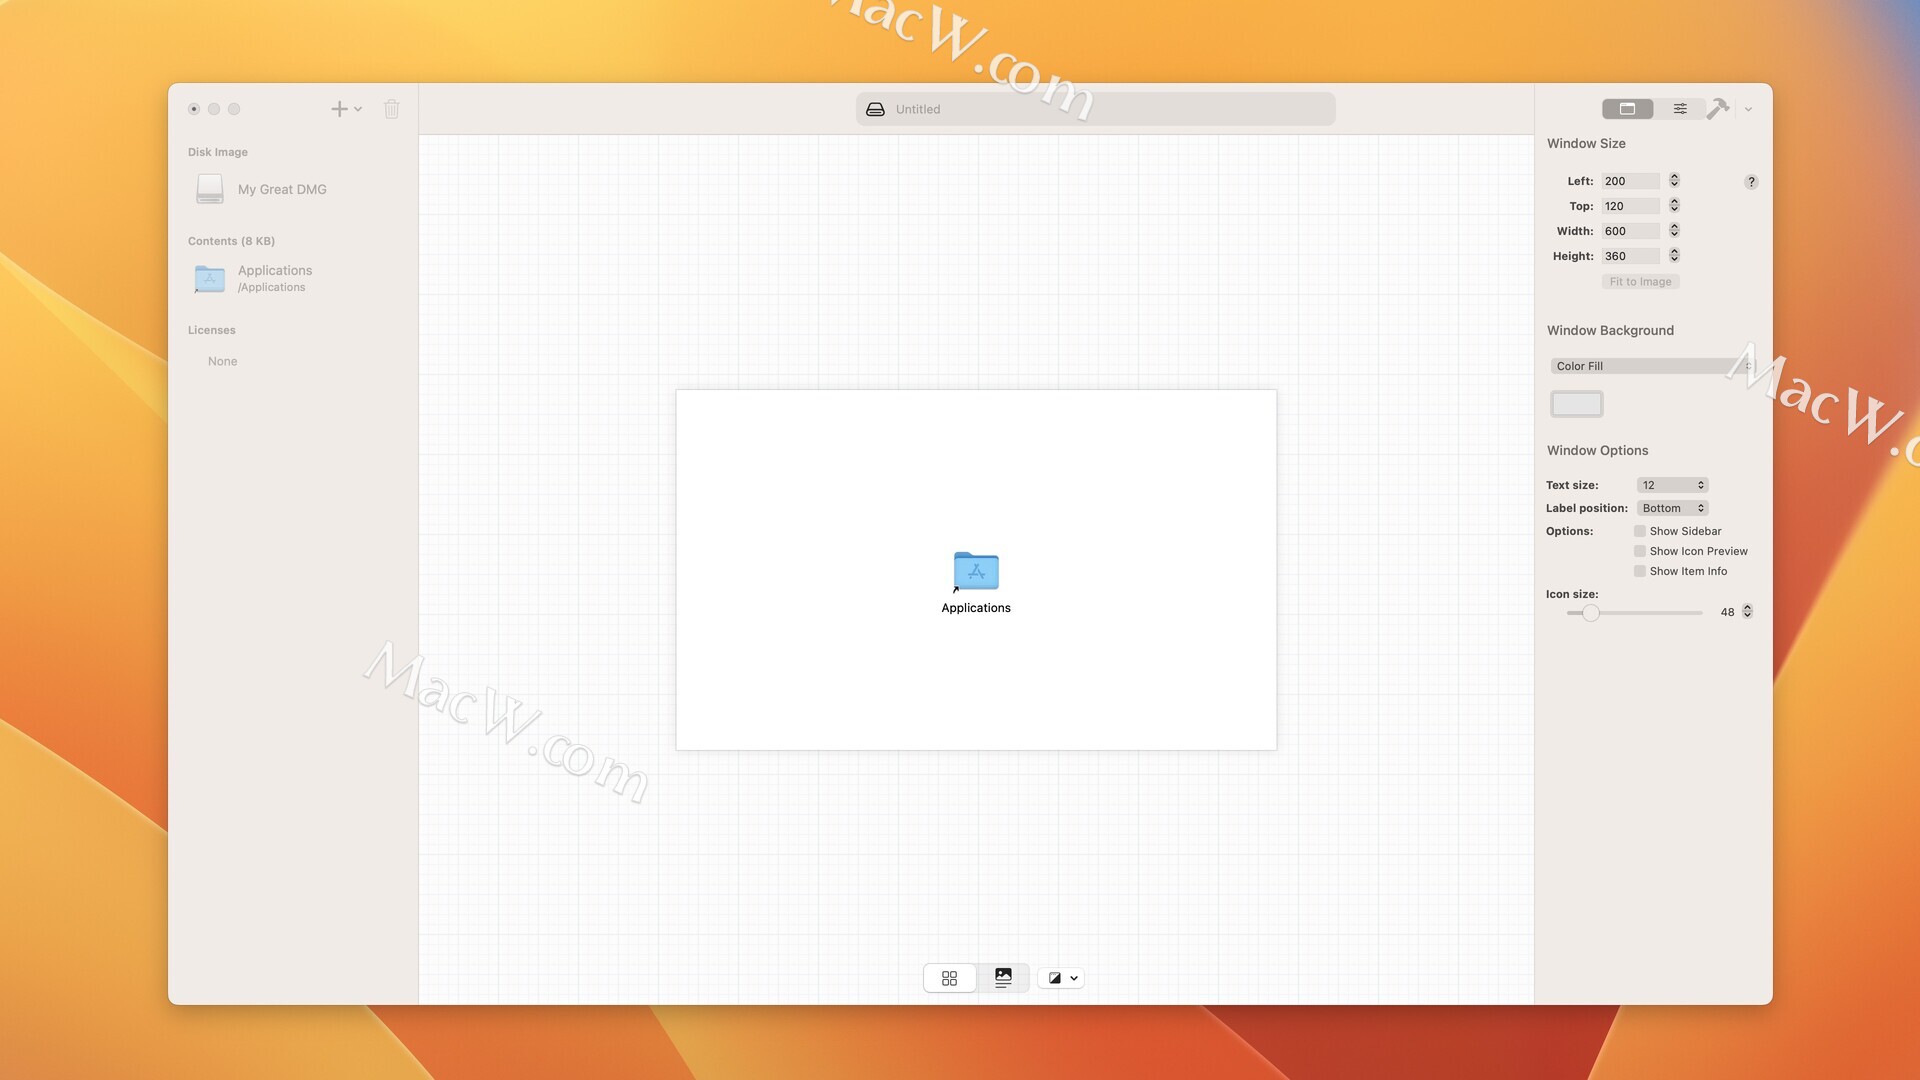Click the hammer build icon
The image size is (1920, 1080).
pyautogui.click(x=1718, y=109)
